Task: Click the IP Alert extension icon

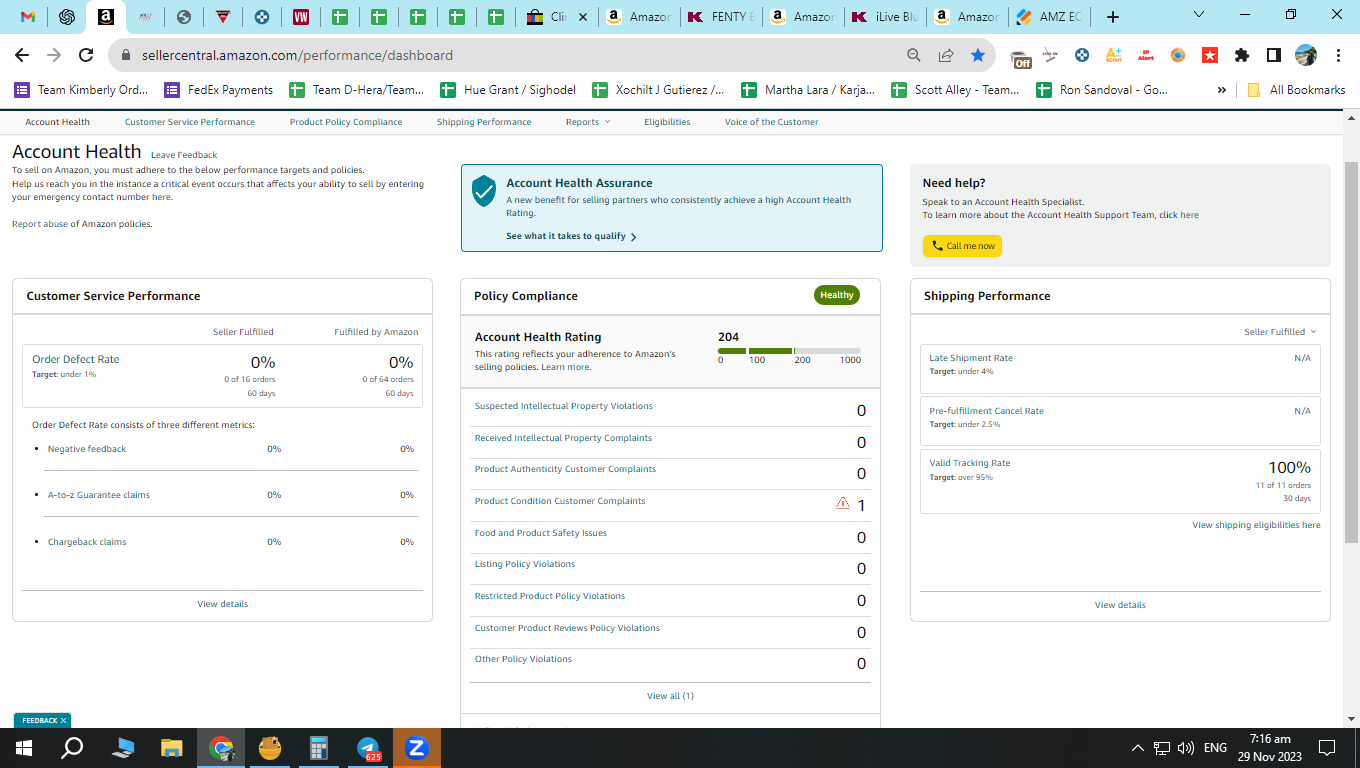Action: click(x=1146, y=55)
